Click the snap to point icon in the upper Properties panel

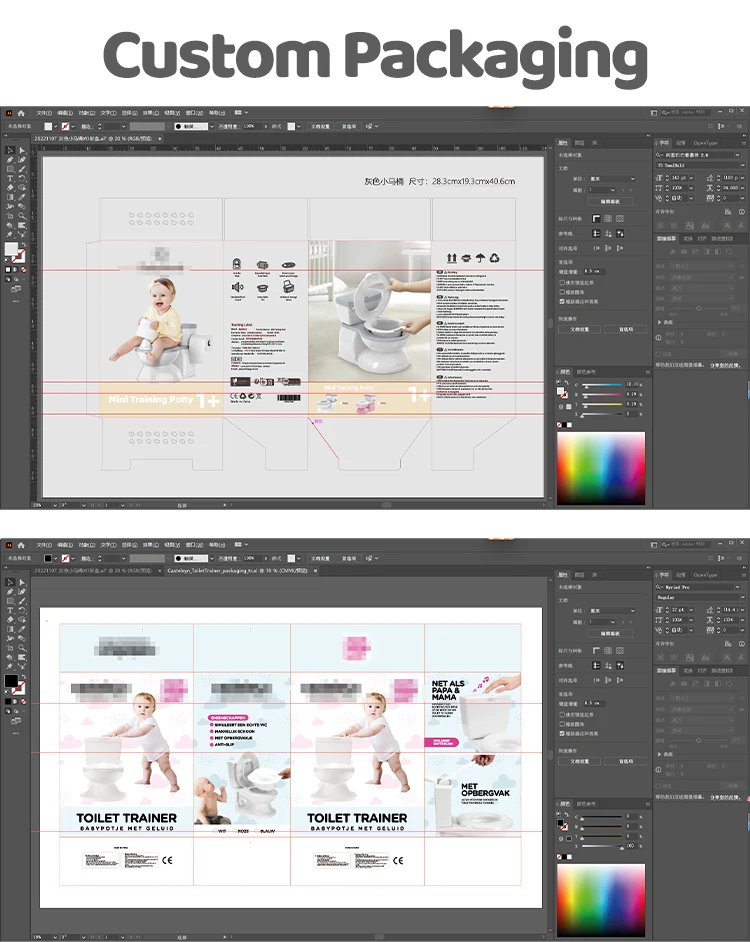(x=597, y=248)
